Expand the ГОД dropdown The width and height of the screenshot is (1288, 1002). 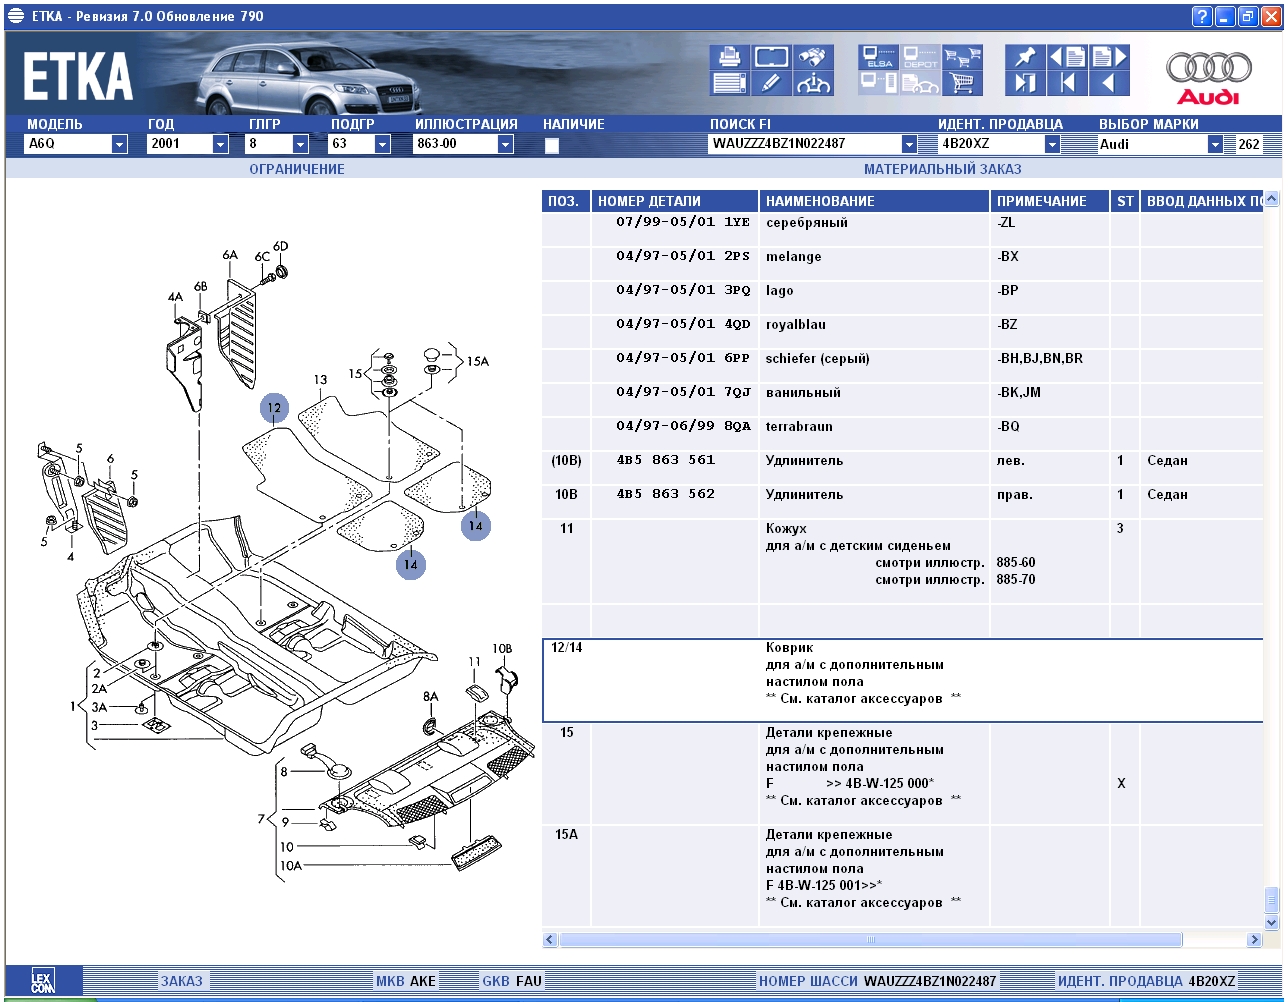click(220, 145)
